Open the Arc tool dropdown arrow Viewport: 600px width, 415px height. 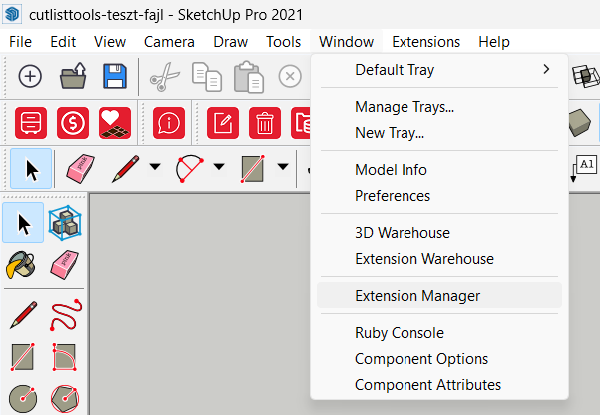click(218, 168)
